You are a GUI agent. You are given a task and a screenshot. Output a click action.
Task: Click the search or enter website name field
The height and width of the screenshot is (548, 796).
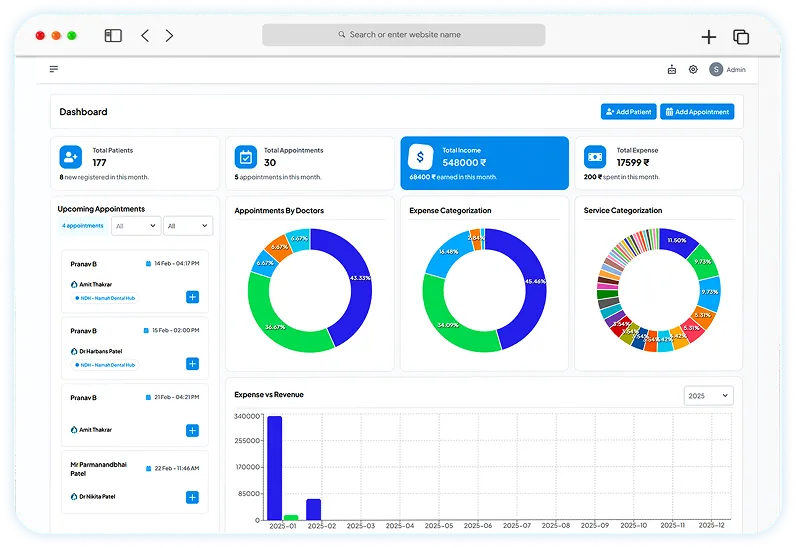(404, 35)
